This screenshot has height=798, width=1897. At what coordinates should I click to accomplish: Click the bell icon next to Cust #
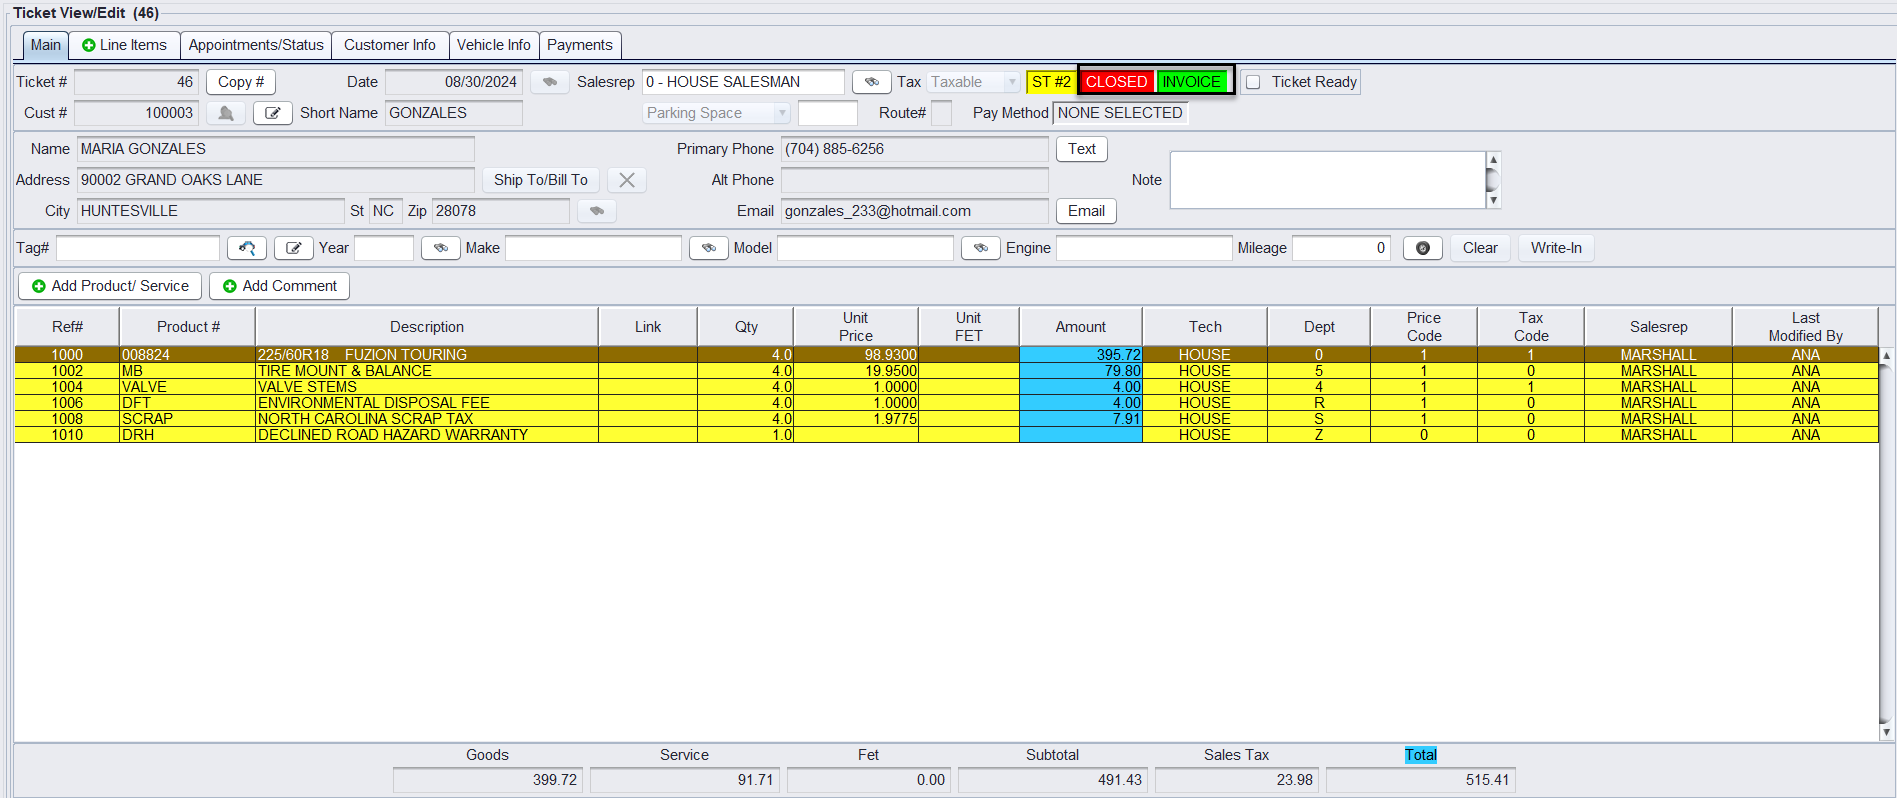[x=226, y=113]
